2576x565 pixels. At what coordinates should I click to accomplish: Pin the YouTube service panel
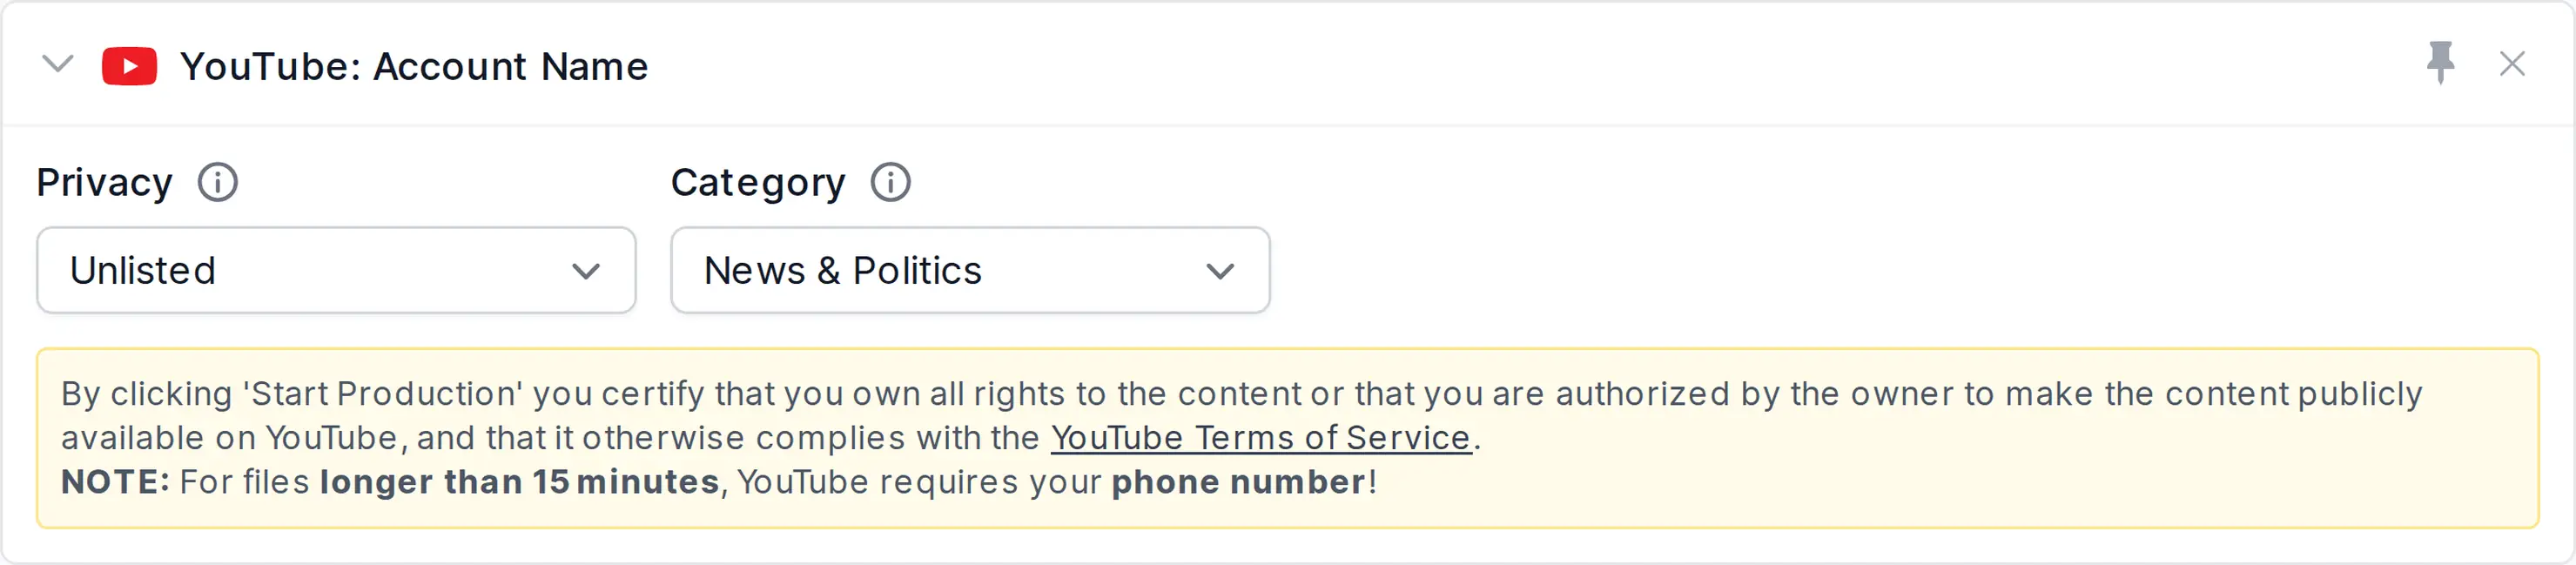click(x=2440, y=63)
